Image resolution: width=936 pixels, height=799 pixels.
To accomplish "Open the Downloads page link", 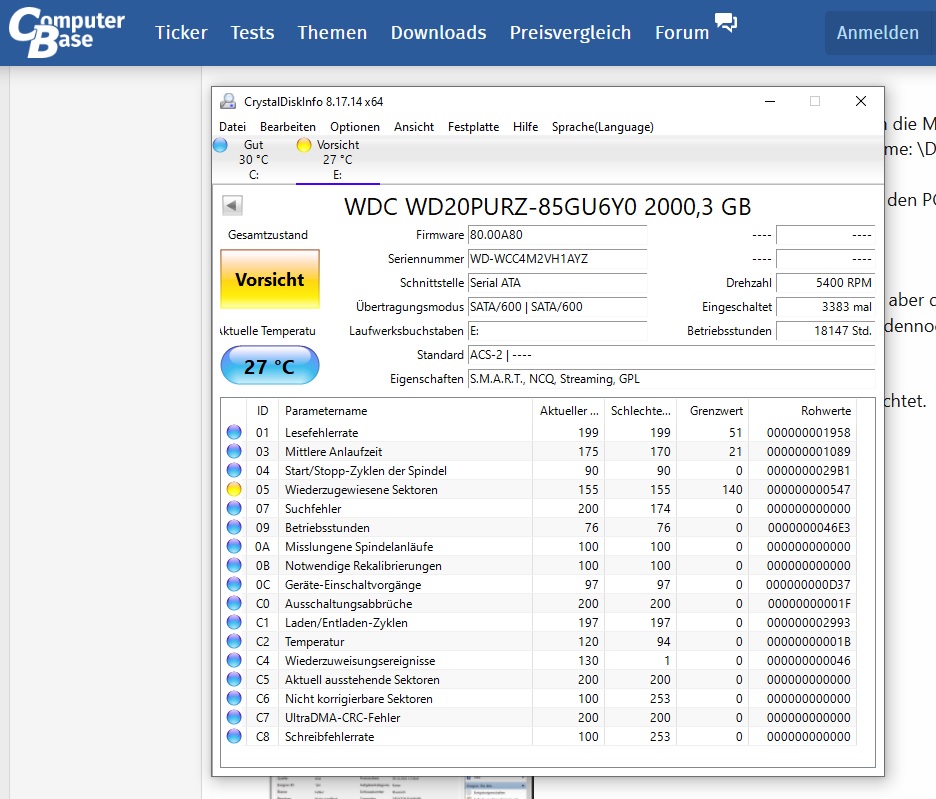I will (x=438, y=32).
